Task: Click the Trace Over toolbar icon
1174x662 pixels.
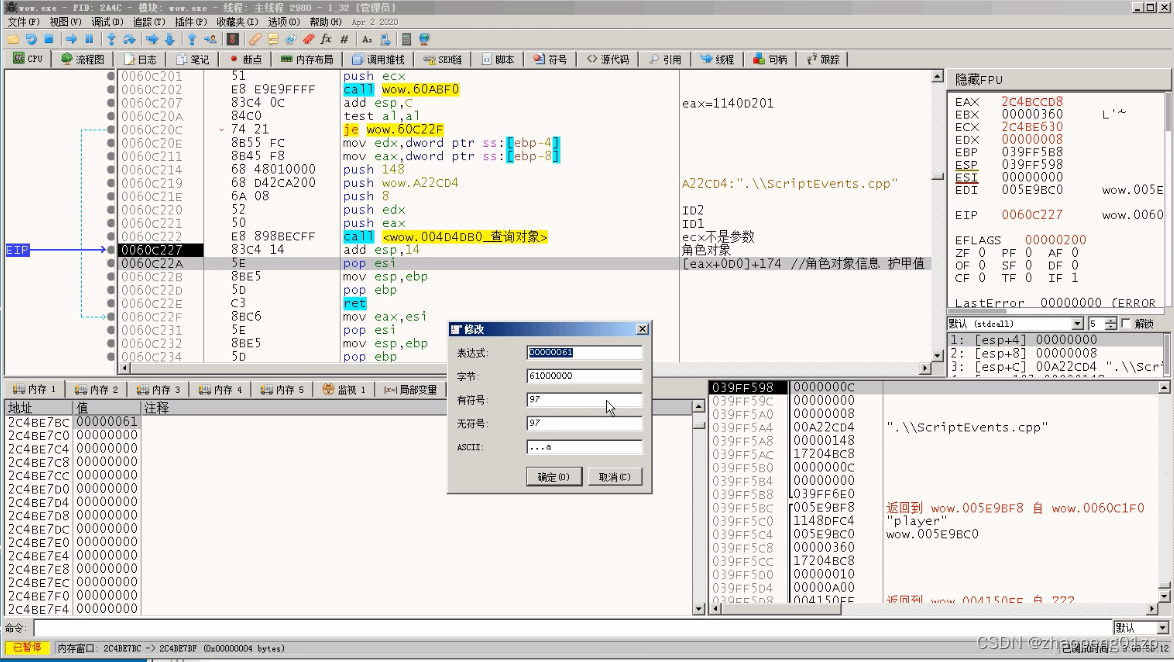Action: tap(170, 39)
